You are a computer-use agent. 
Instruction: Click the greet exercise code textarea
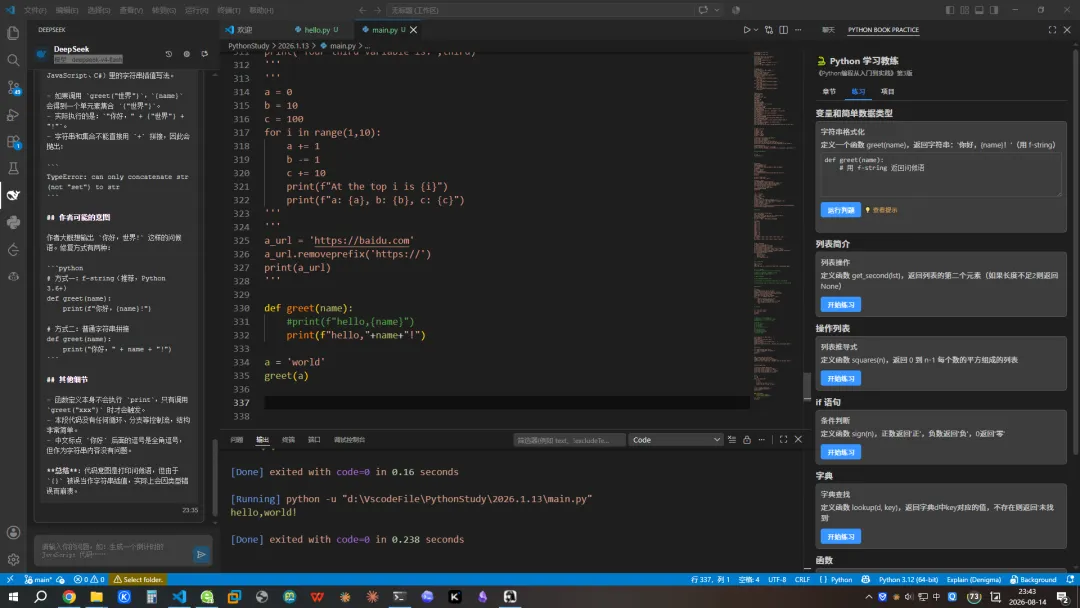941,174
